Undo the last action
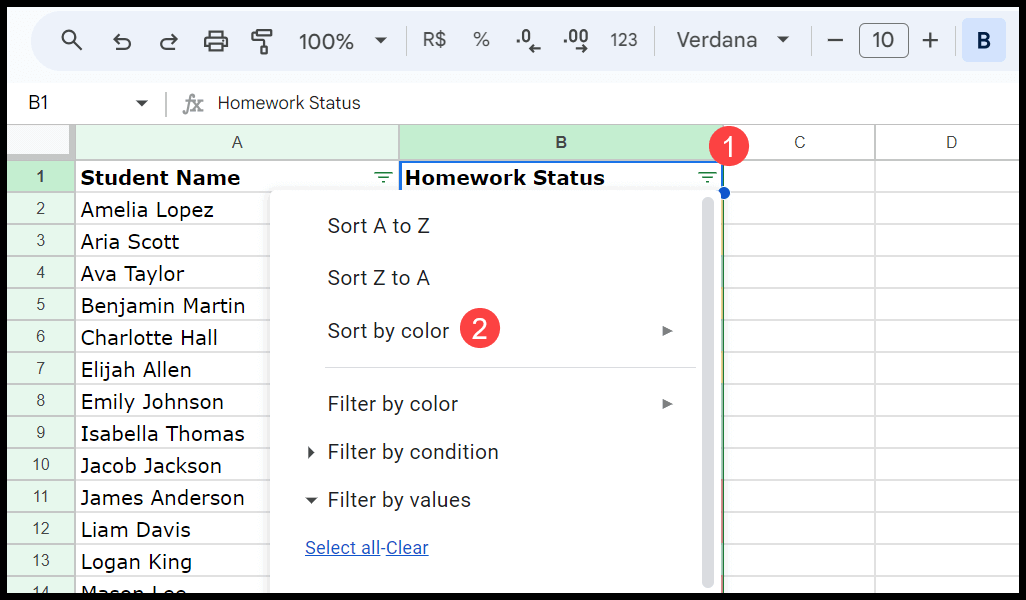The width and height of the screenshot is (1026, 600). [122, 41]
